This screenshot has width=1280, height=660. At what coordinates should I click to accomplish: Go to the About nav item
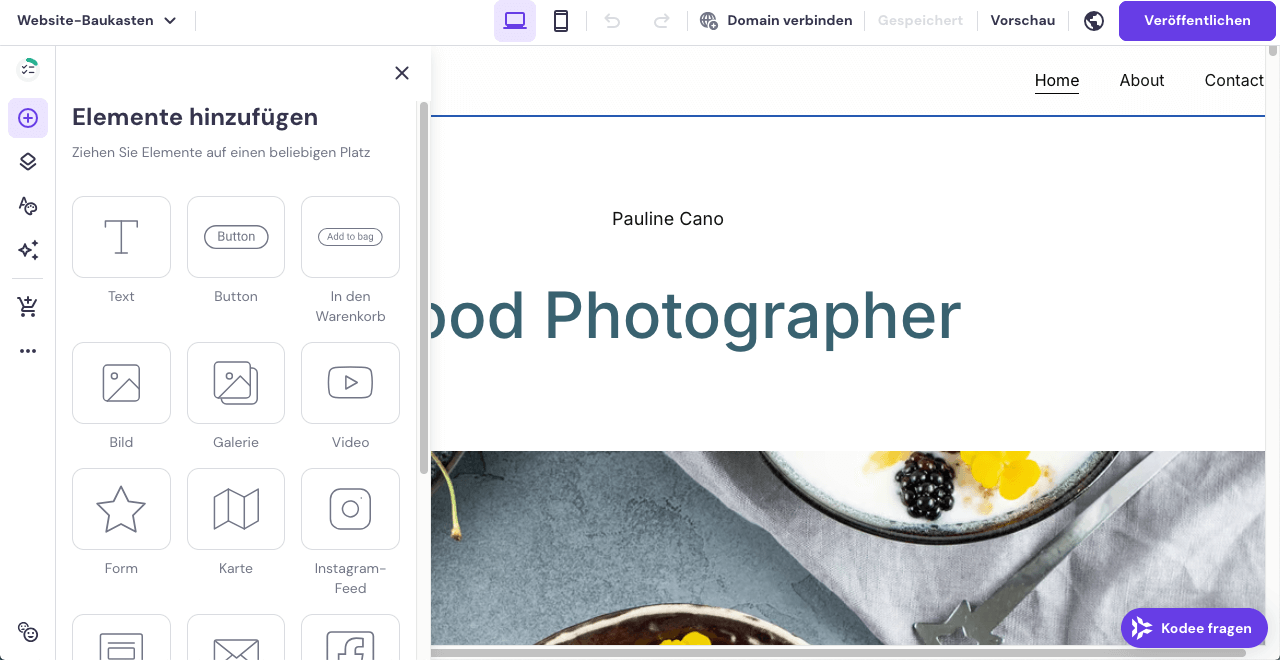1142,81
